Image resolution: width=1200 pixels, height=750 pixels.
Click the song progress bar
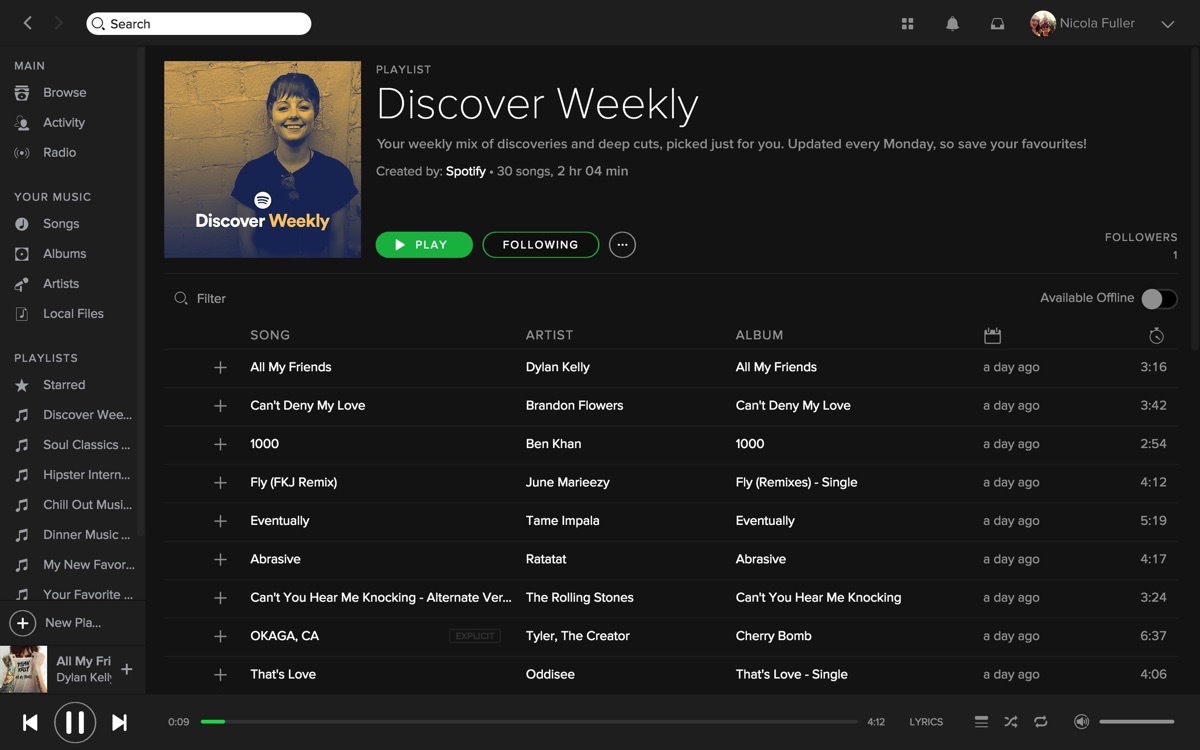pos(528,721)
